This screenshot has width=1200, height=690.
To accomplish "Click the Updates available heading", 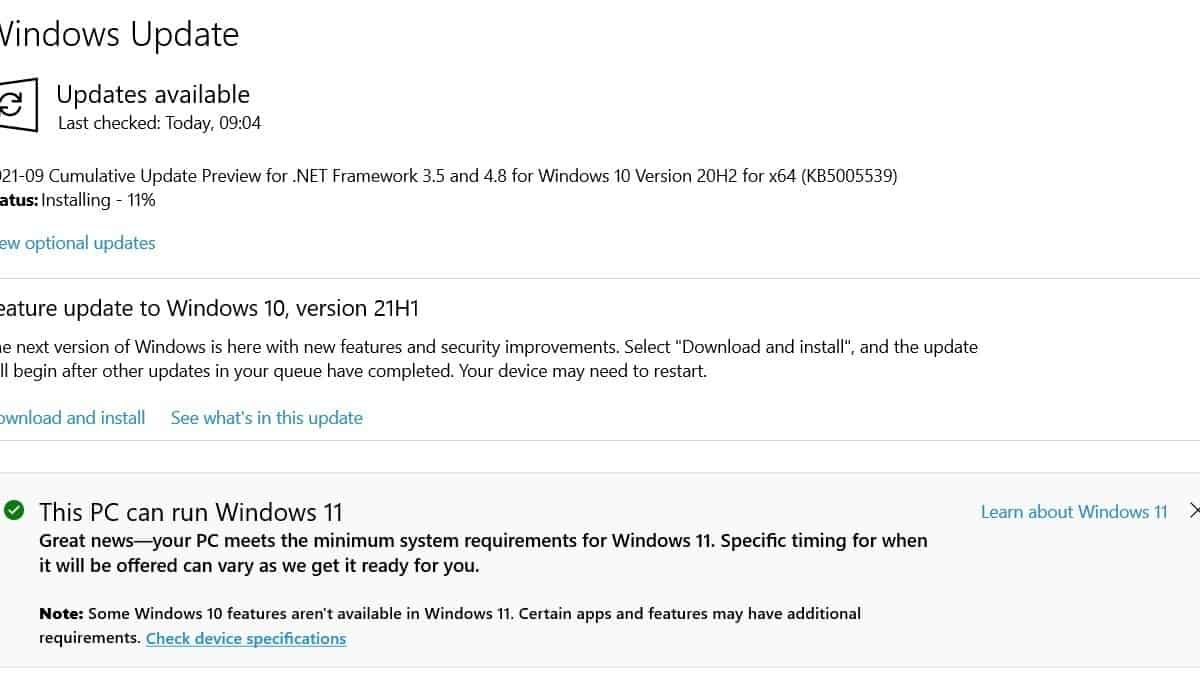I will (x=153, y=95).
